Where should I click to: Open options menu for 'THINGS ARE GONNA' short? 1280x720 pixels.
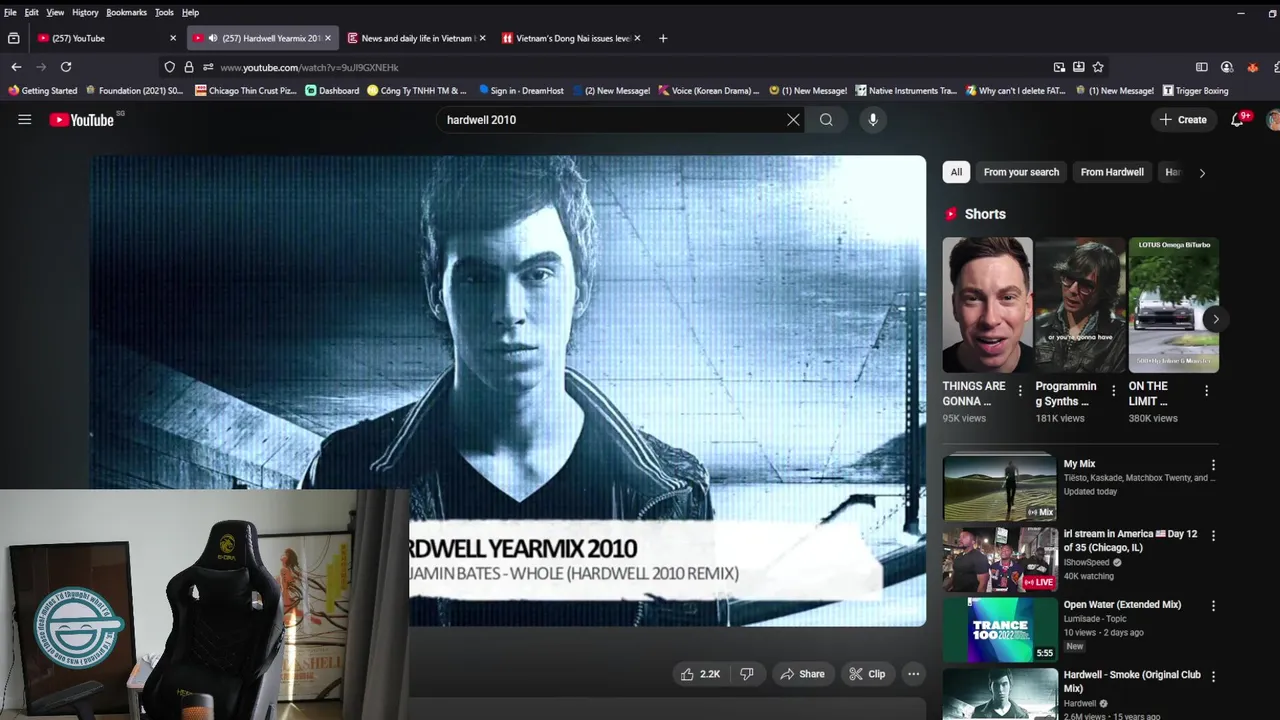[1020, 391]
